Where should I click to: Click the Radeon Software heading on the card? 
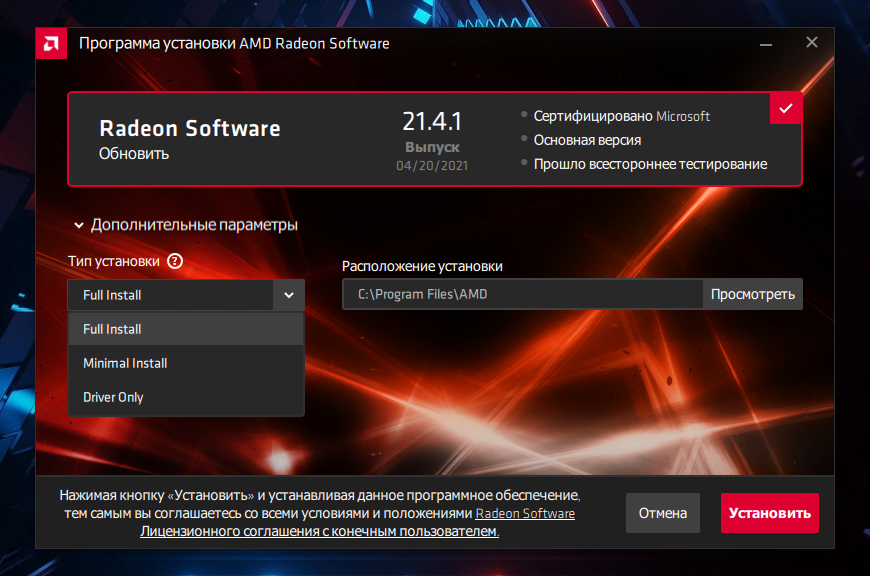pyautogui.click(x=190, y=128)
